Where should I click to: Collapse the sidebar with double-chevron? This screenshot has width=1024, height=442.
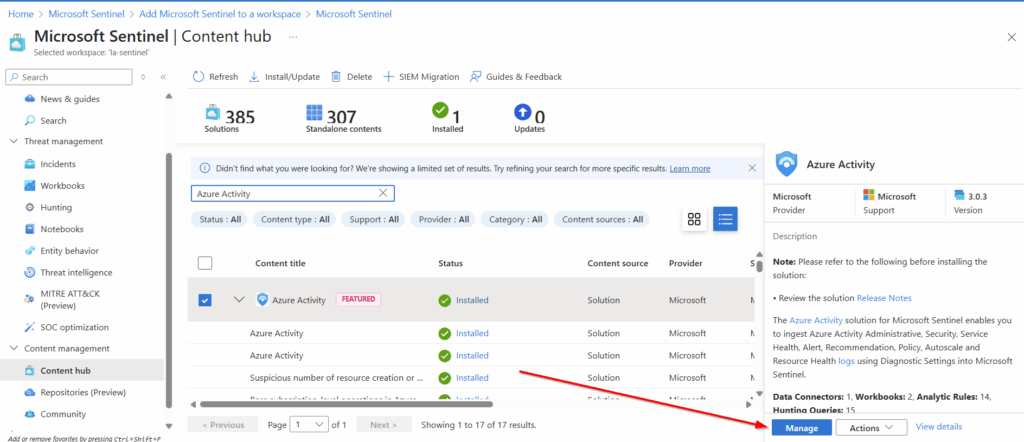coord(163,77)
